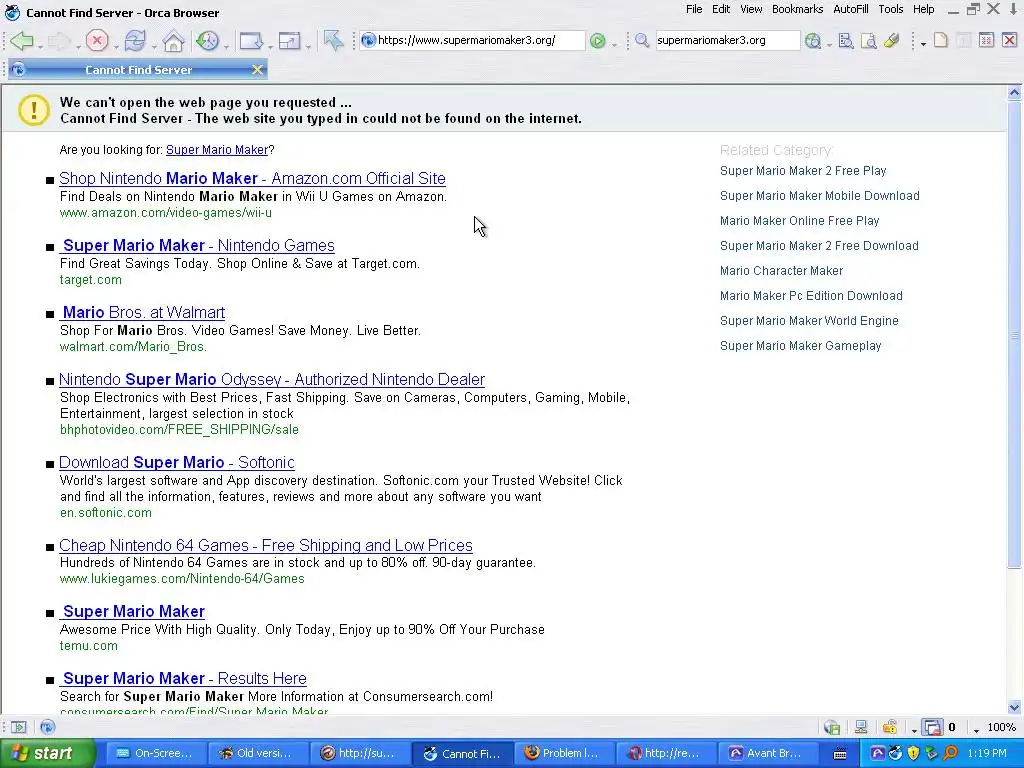This screenshot has height=768, width=1024.
Task: Open the Forward button history dropdown arrow
Action: 78,46
